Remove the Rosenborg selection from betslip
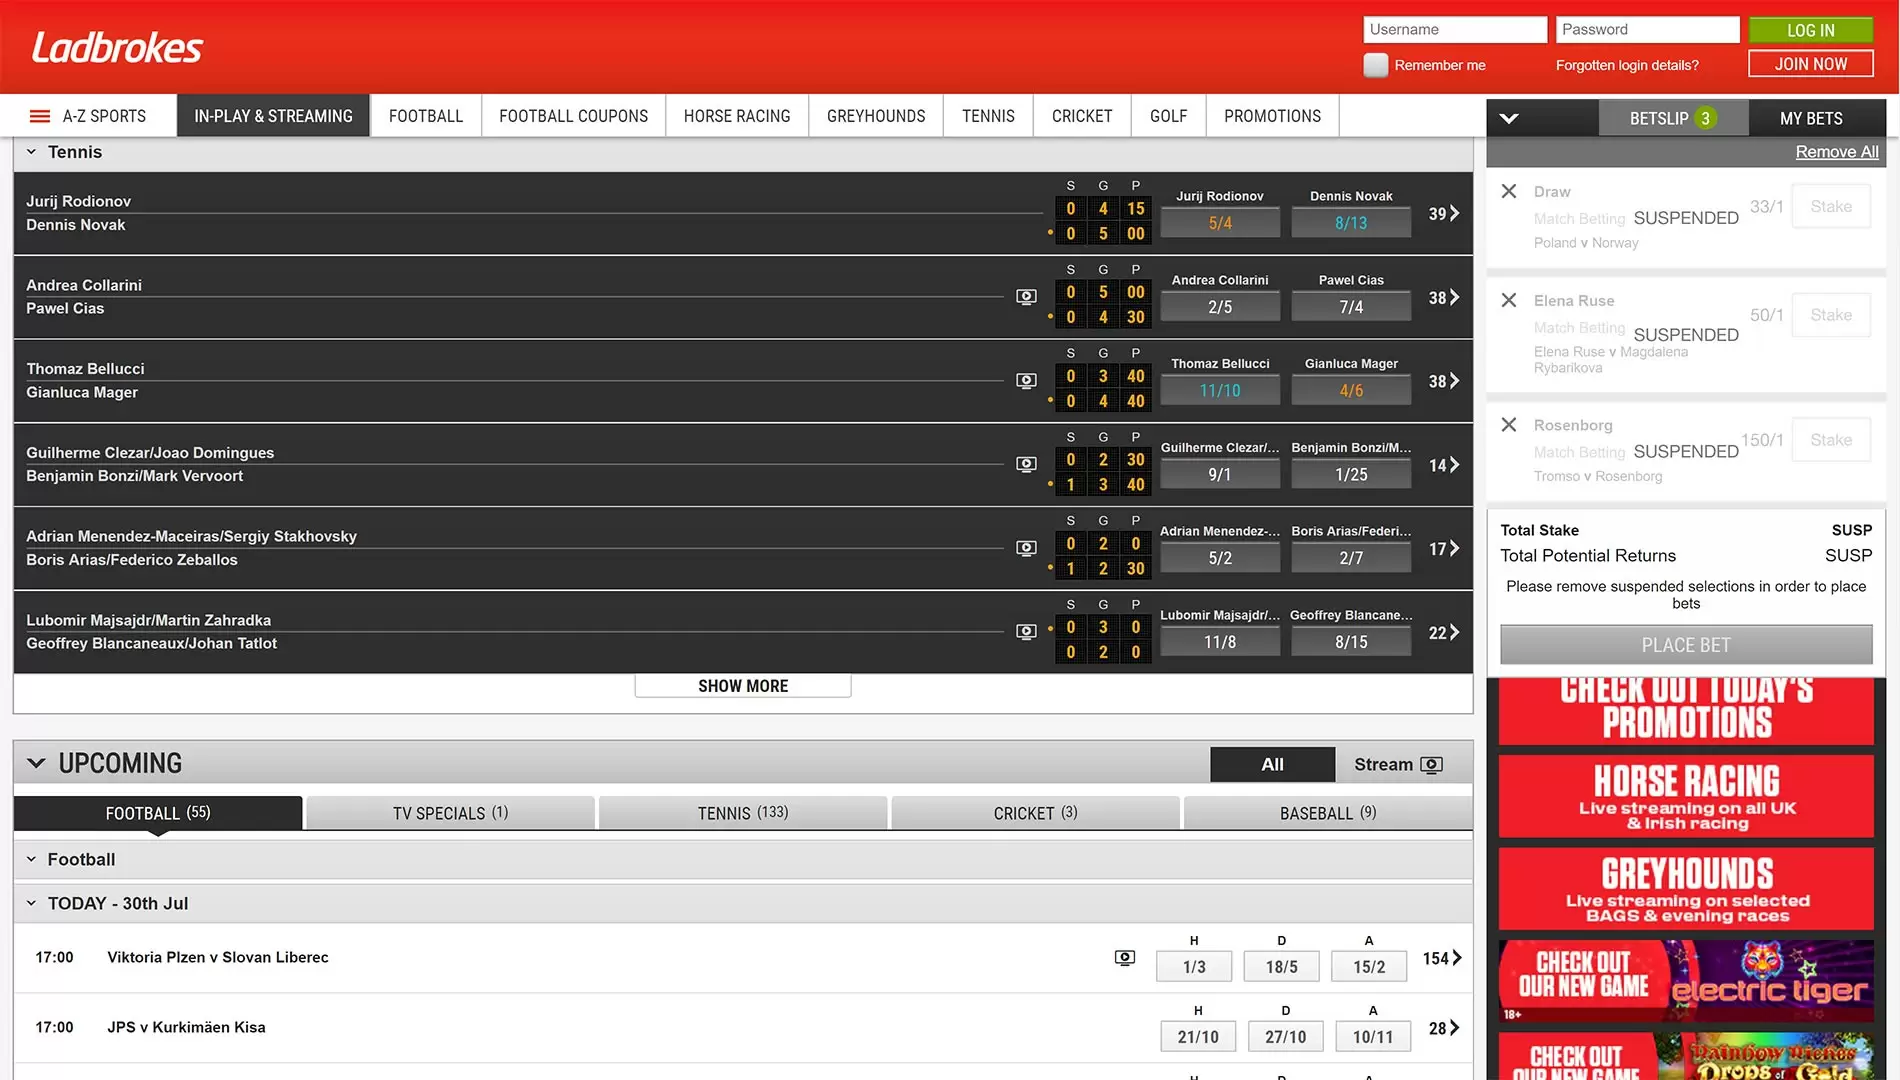This screenshot has height=1080, width=1900. point(1509,425)
